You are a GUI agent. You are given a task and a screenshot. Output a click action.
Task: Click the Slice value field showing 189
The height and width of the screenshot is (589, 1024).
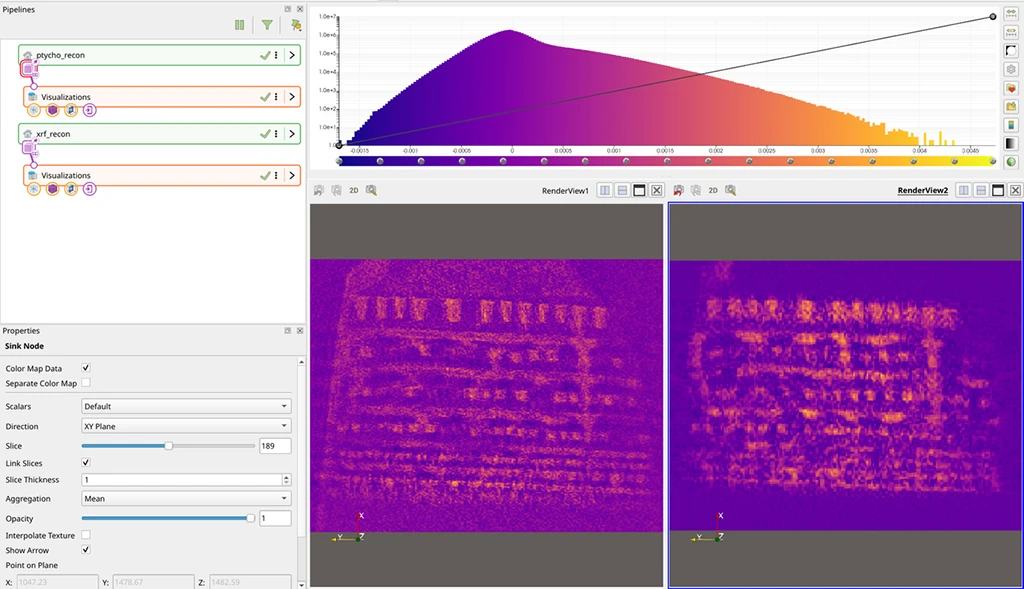point(275,446)
